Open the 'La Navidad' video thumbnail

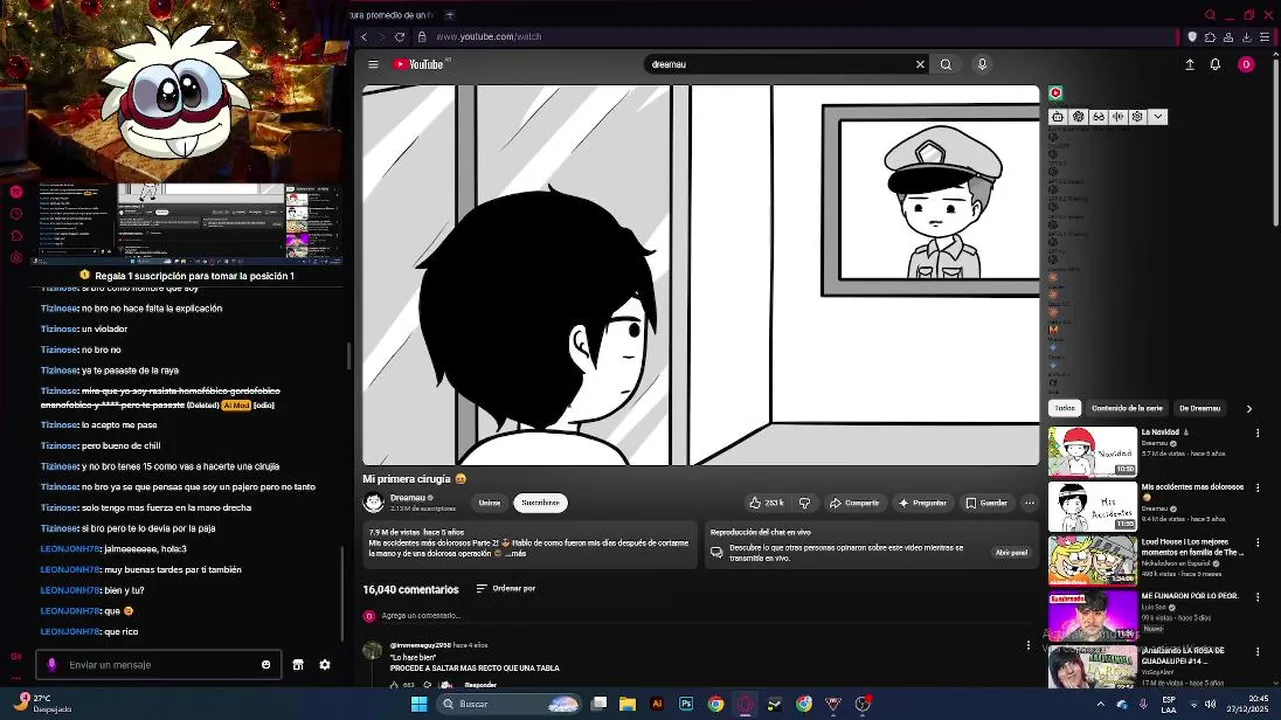coord(1093,452)
